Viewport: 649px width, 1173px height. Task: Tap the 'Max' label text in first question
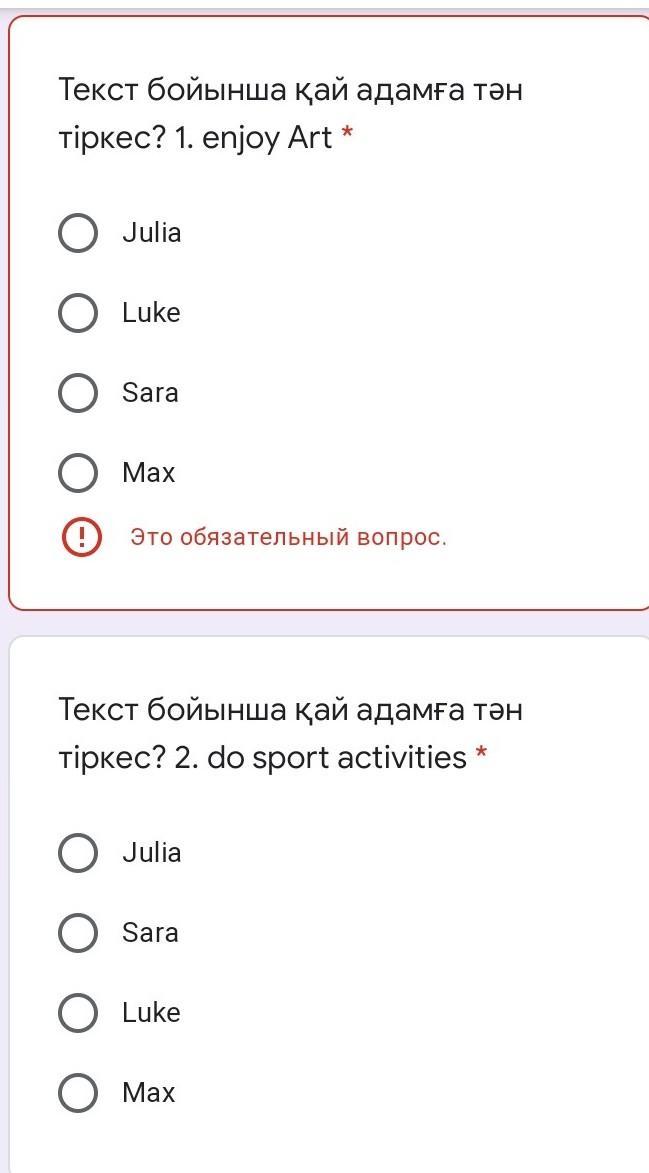(x=148, y=473)
